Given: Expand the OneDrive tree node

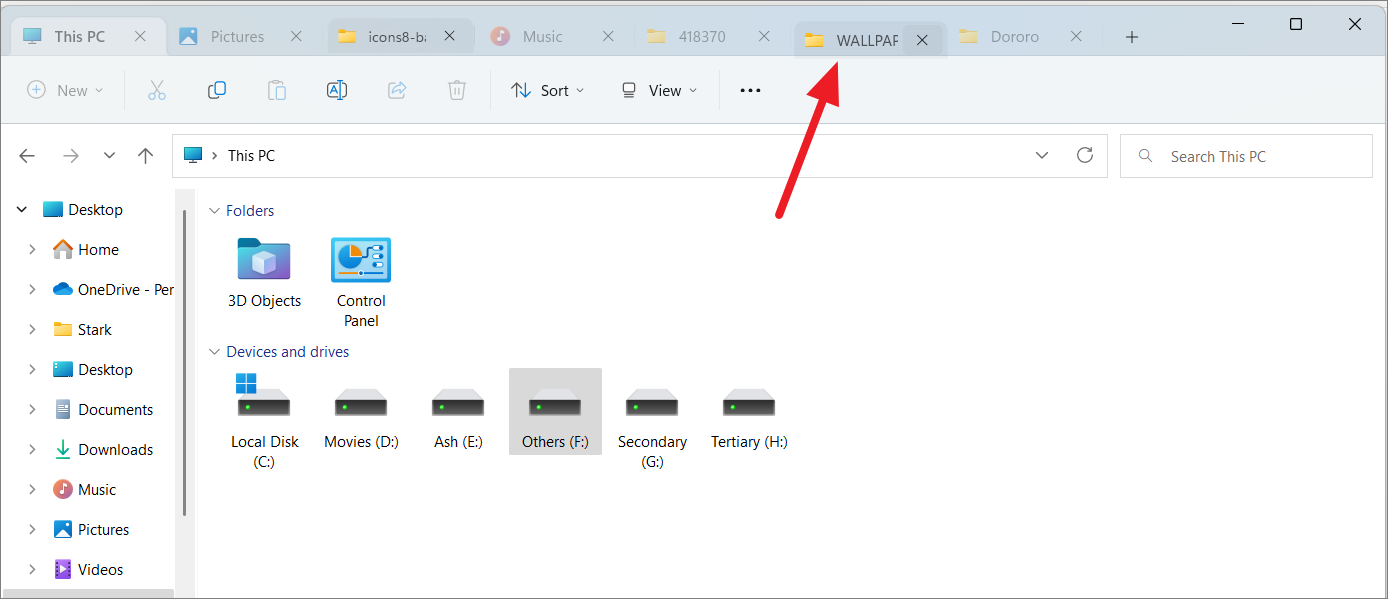Looking at the screenshot, I should click(x=32, y=290).
